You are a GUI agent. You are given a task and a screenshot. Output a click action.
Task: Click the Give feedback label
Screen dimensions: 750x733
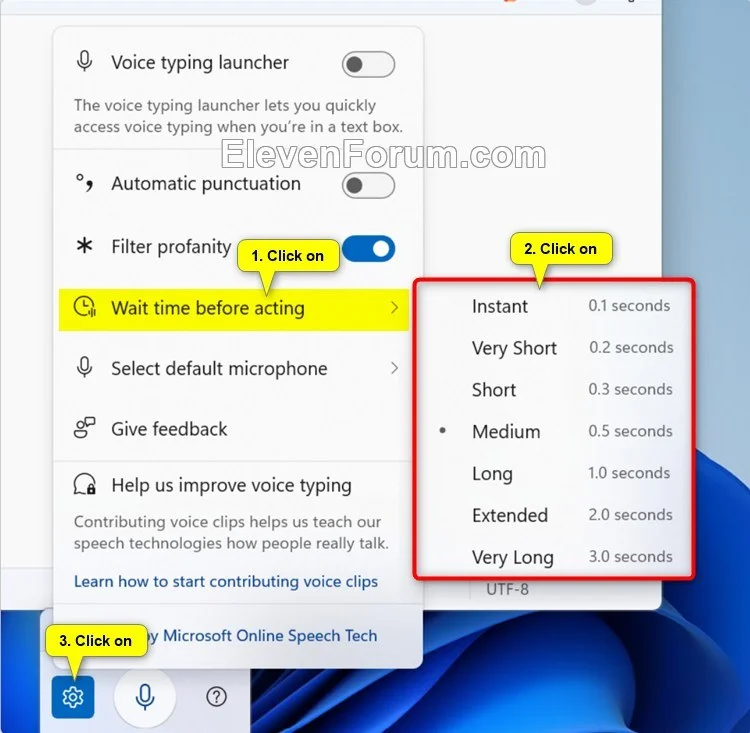click(x=169, y=429)
